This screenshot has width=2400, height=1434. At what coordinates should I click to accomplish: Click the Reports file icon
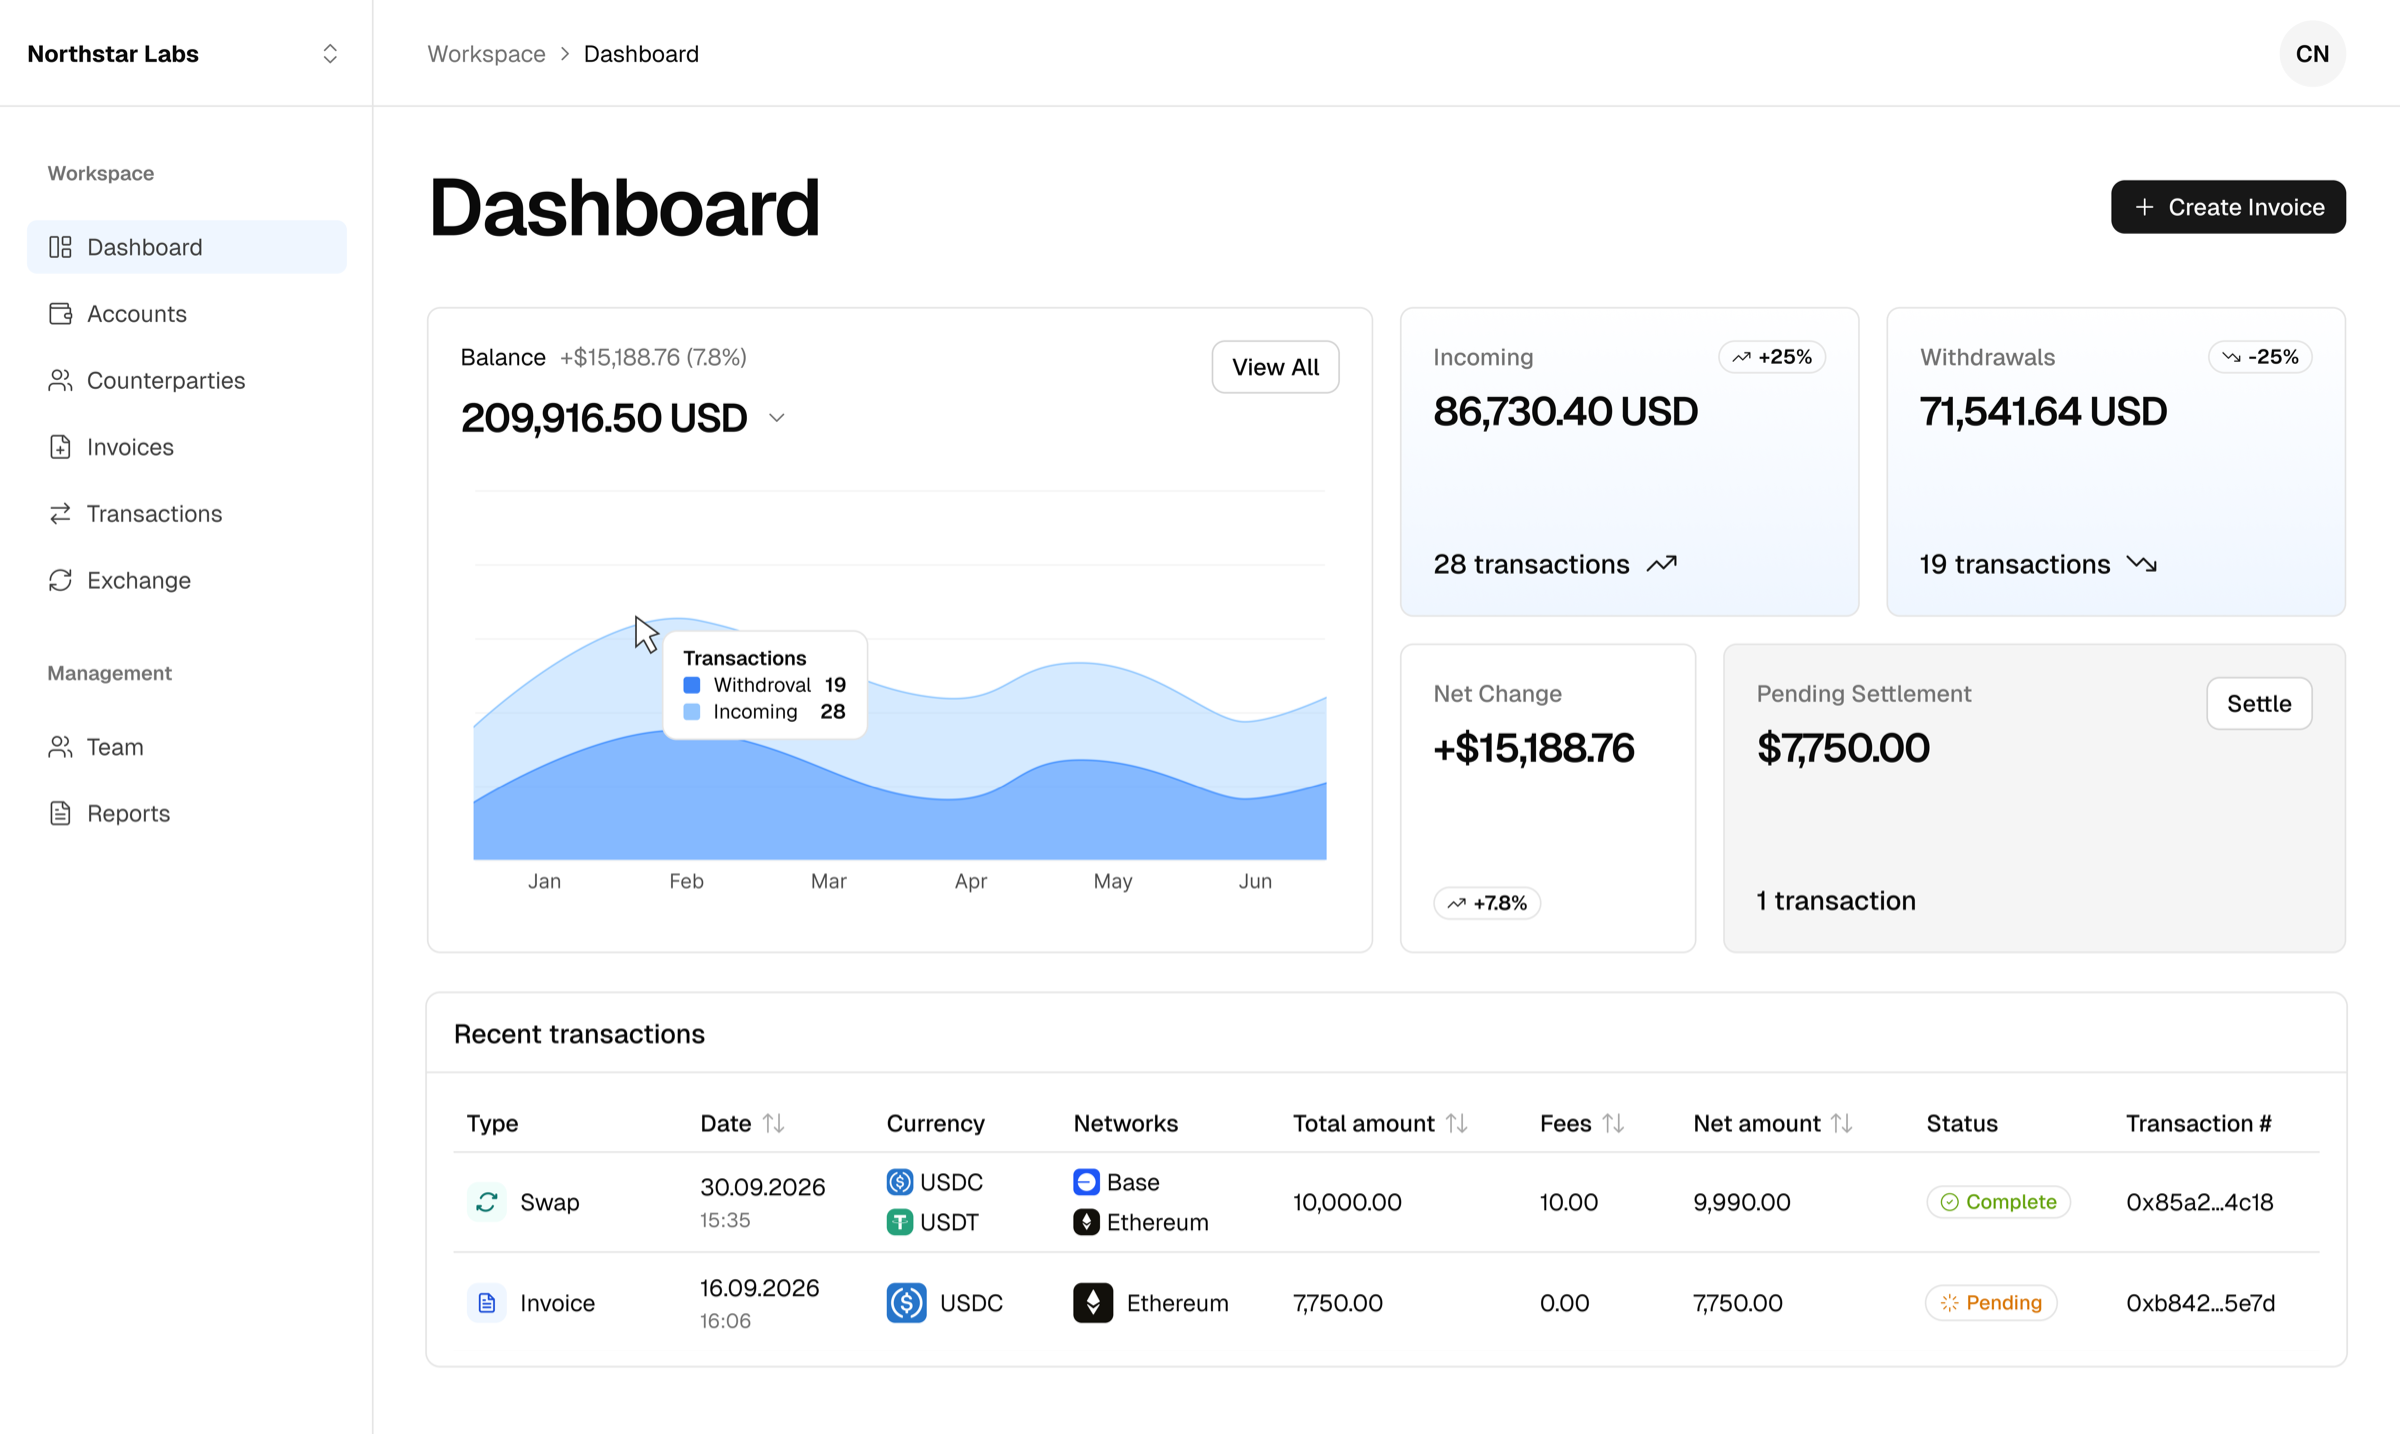[60, 813]
